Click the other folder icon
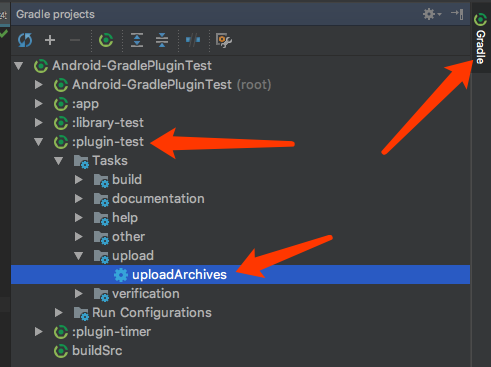The image size is (491, 367). point(101,237)
